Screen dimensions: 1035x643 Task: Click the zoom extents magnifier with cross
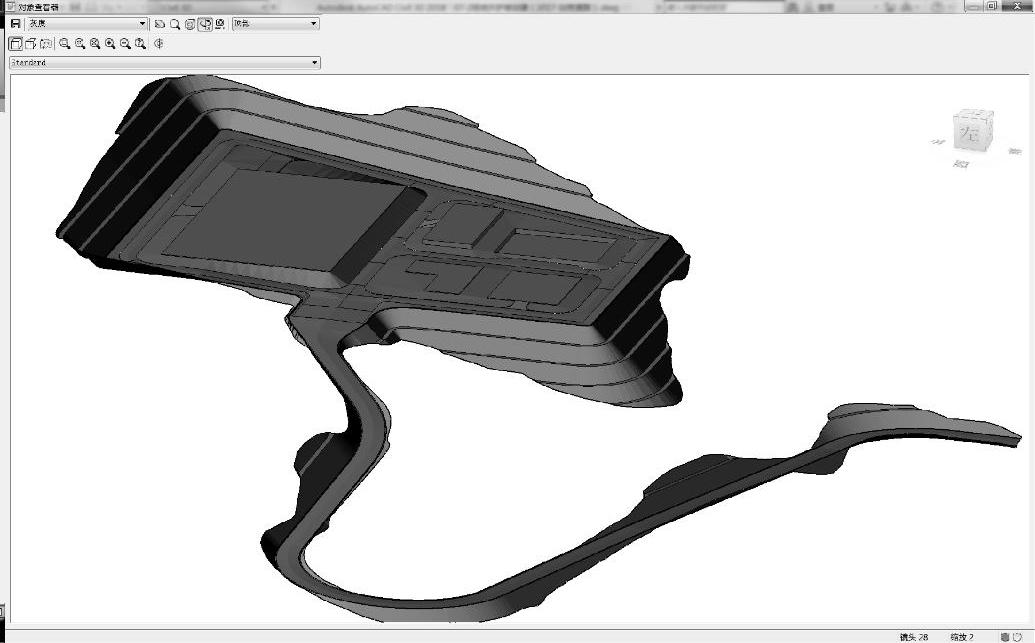(x=95, y=44)
